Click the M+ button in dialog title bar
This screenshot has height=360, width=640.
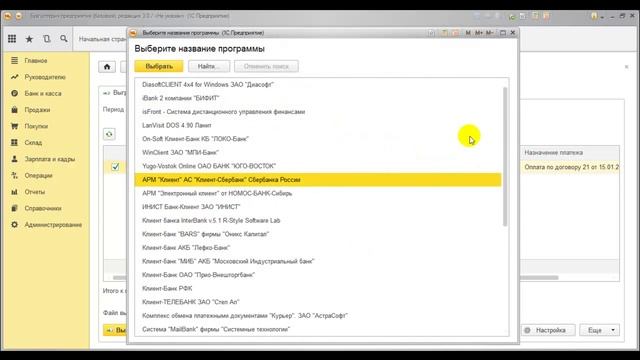point(478,33)
